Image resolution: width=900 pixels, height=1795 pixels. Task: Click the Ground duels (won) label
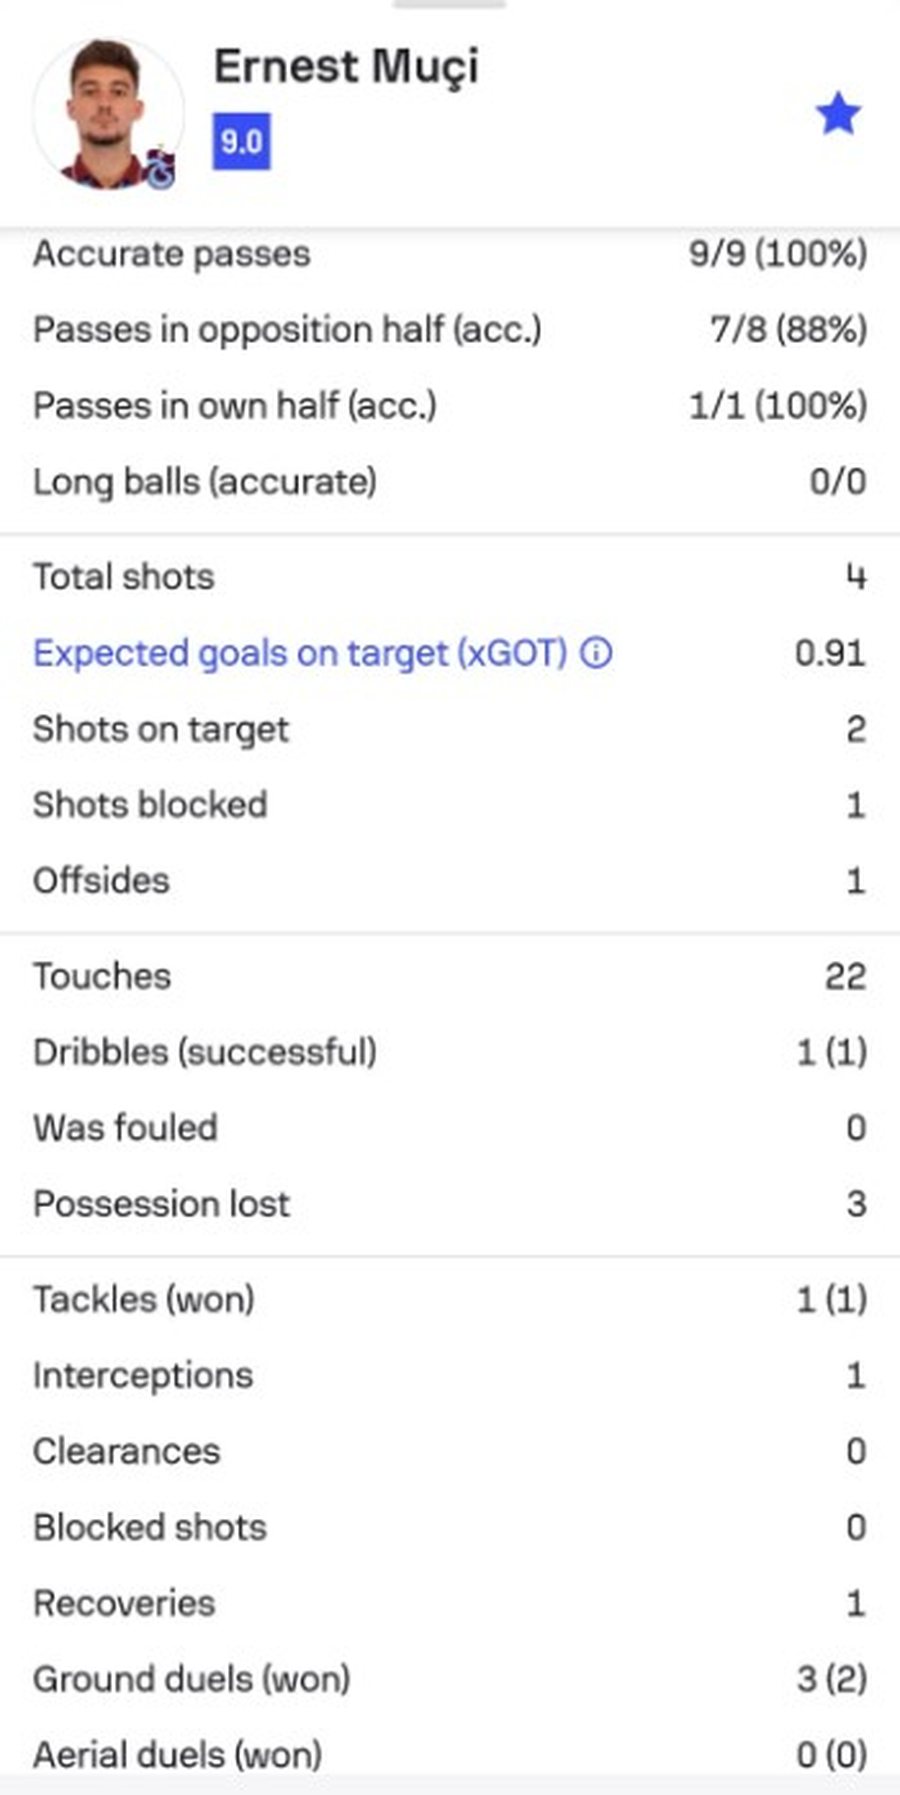pos(192,1679)
